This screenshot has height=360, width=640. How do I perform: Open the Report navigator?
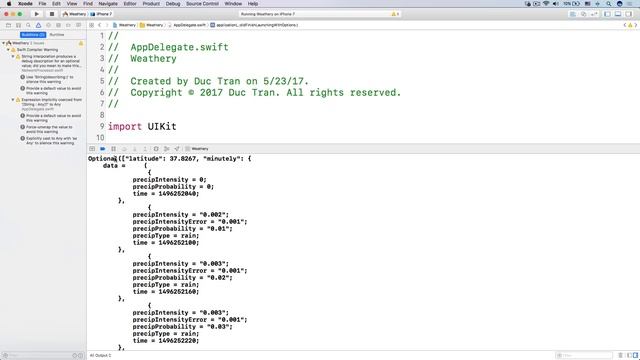78,25
